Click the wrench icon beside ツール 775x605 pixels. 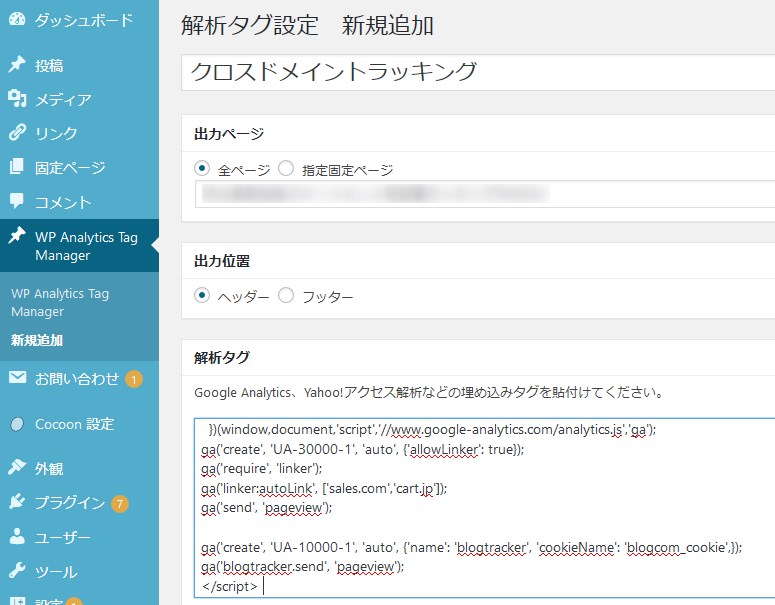[x=17, y=571]
